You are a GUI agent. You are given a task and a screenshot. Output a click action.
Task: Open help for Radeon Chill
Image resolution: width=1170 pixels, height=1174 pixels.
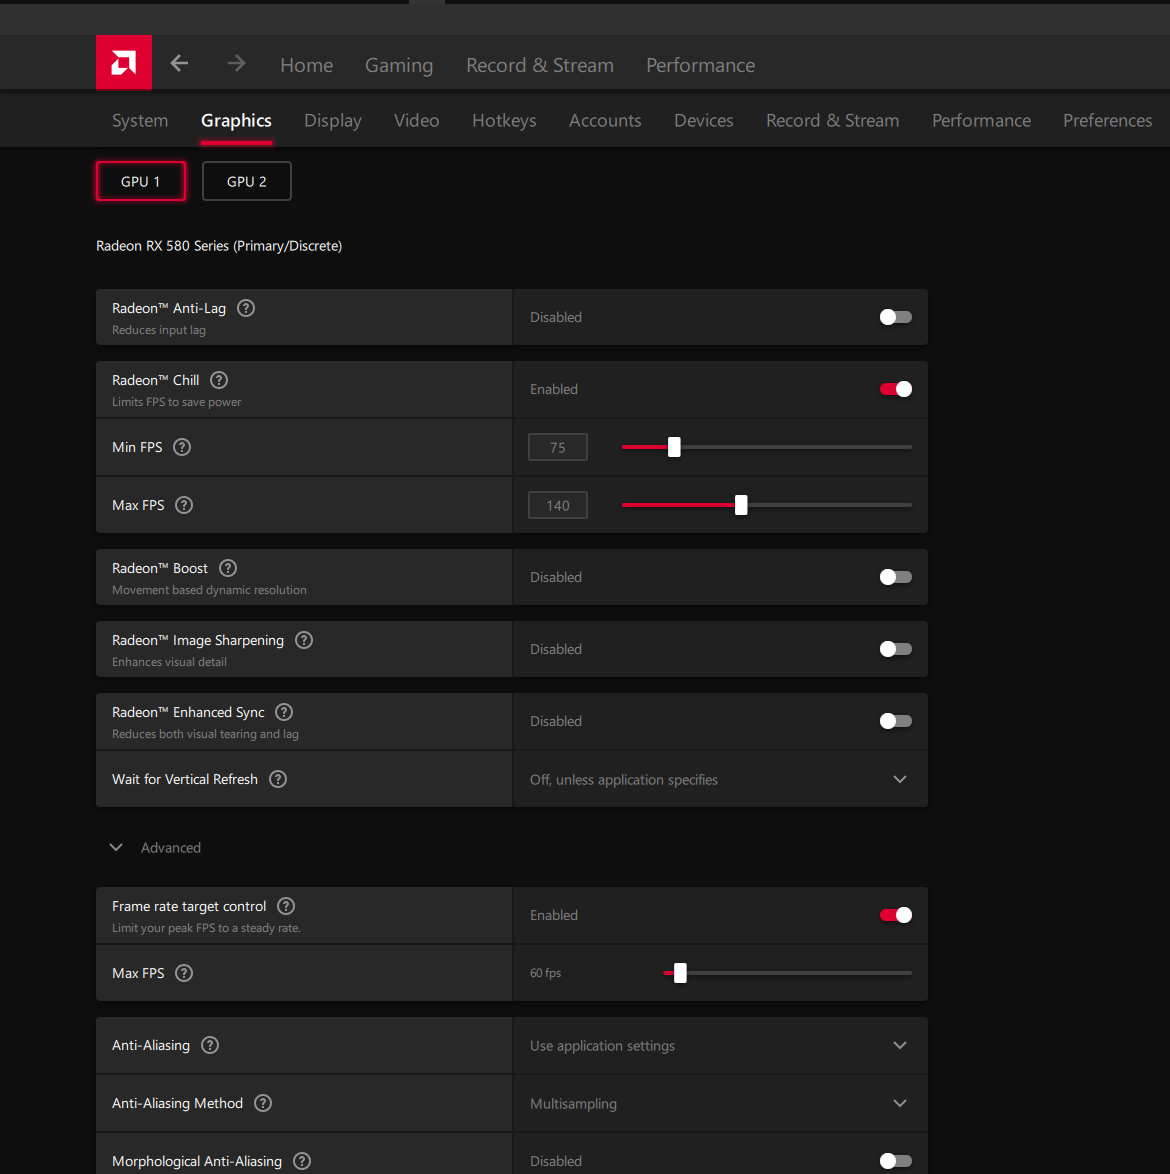point(219,380)
